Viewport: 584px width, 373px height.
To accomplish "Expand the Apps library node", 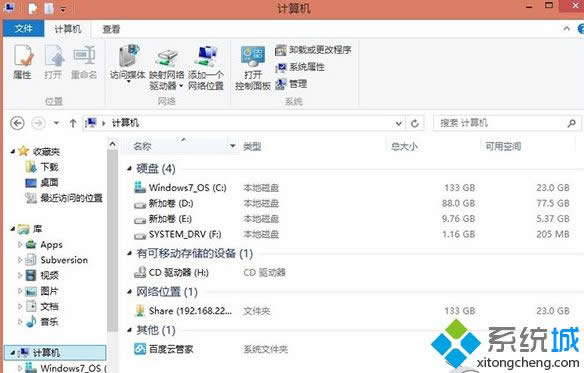I will pyautogui.click(x=20, y=245).
